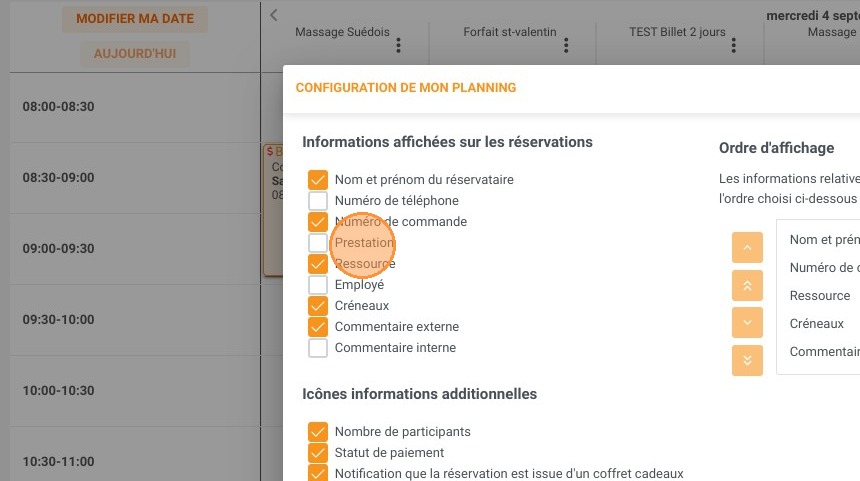
Task: Open Forfait st-valentin column options menu
Action: 566,46
